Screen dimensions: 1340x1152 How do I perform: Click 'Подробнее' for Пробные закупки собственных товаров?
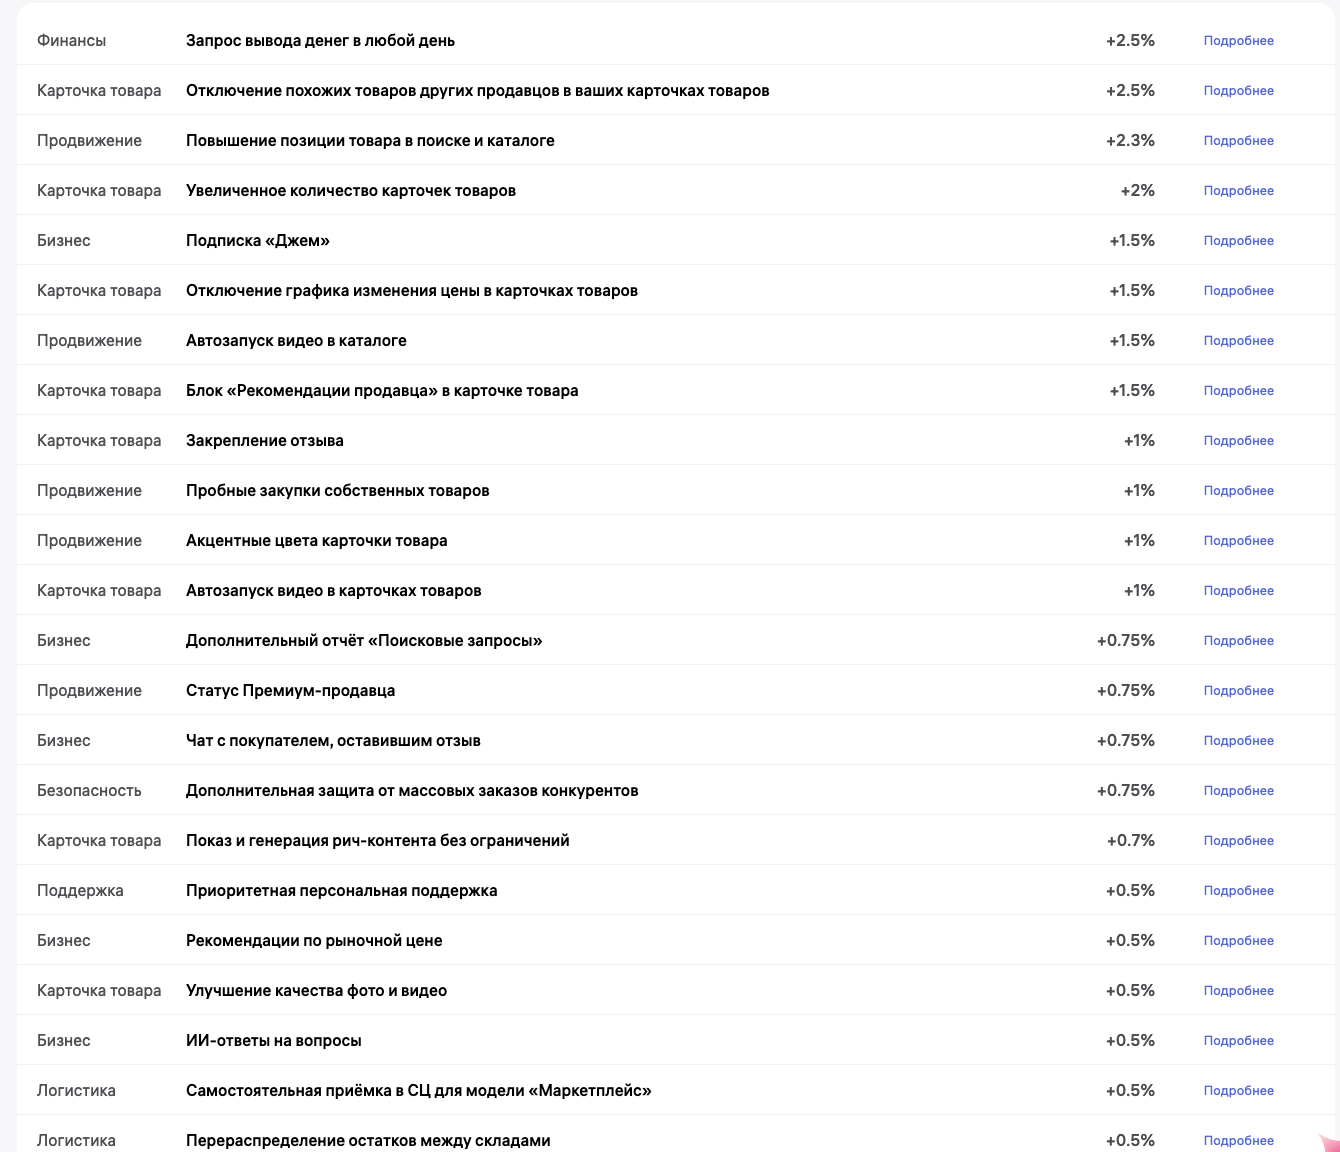tap(1238, 491)
